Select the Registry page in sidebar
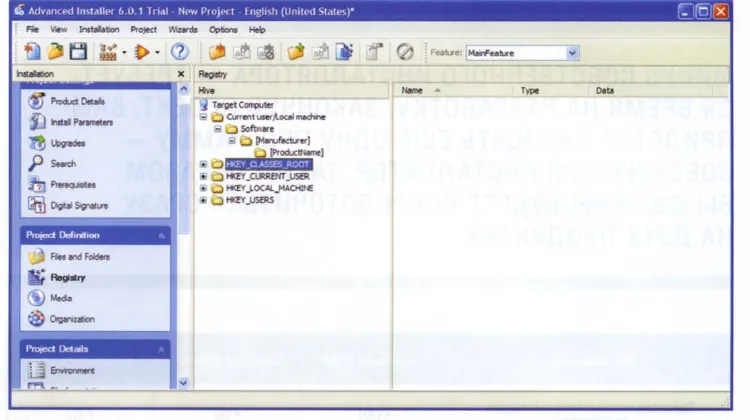 coord(57,277)
